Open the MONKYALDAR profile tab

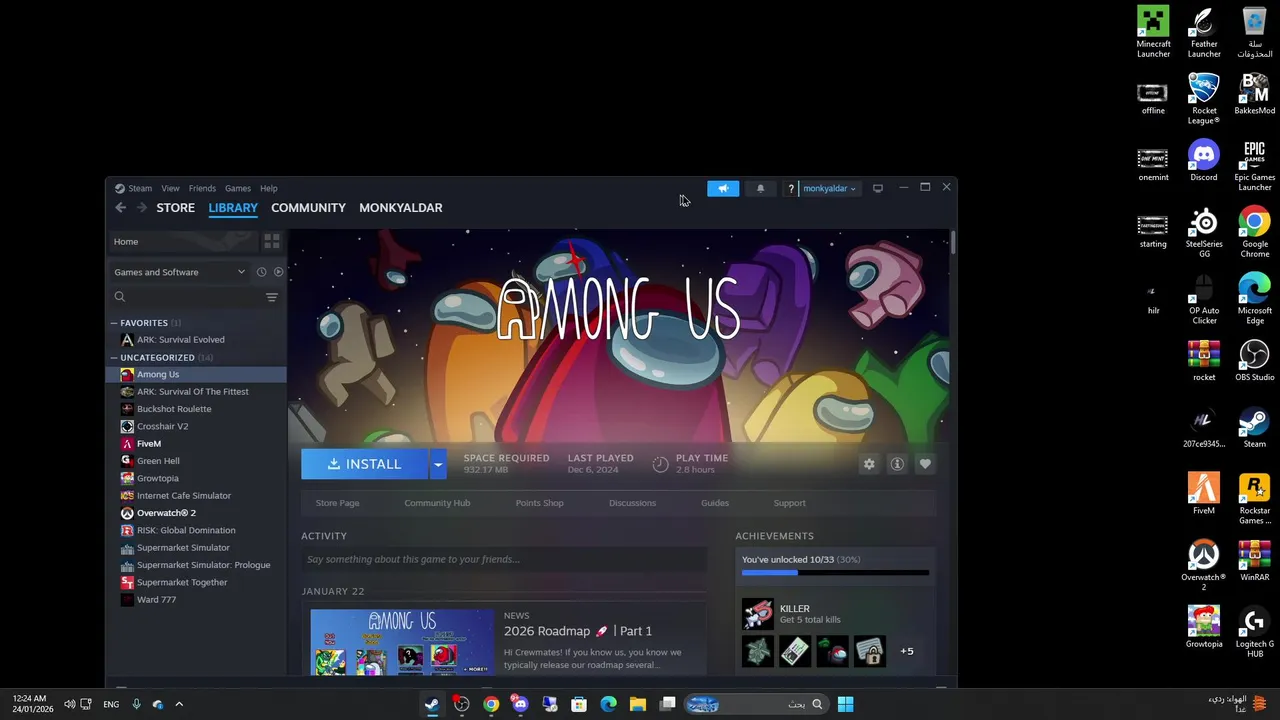click(401, 208)
